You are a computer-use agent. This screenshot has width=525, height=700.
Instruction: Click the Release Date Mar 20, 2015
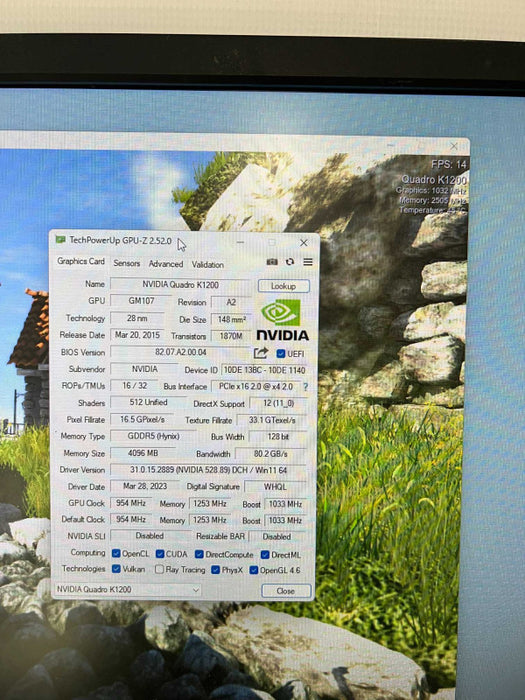(137, 335)
